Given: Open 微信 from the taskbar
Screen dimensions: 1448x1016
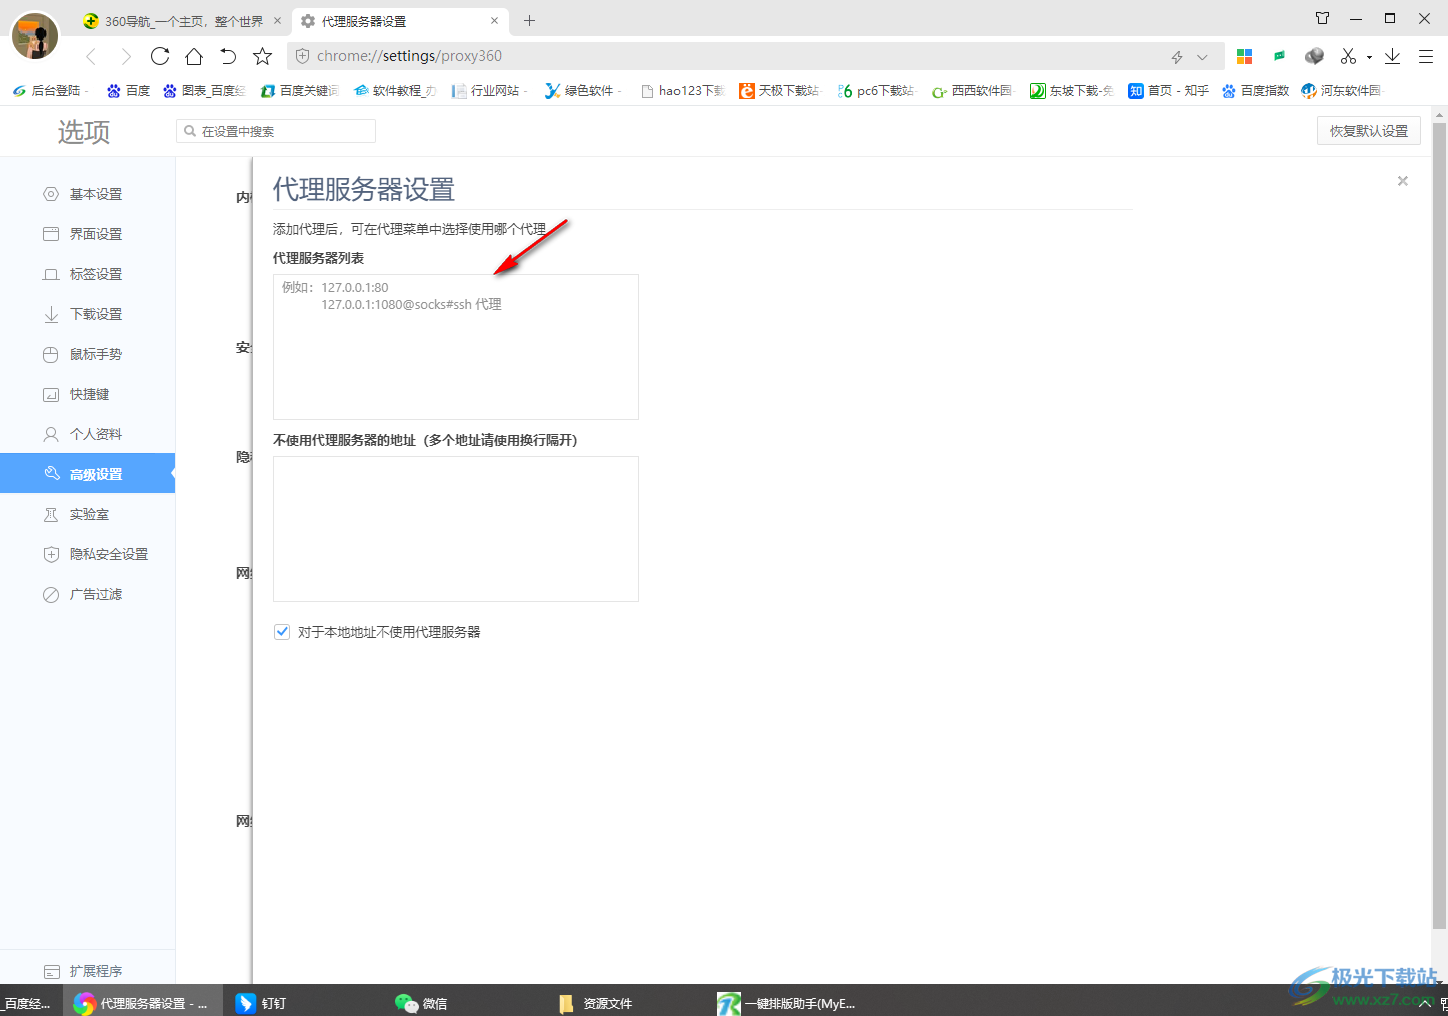Looking at the screenshot, I should [421, 1003].
